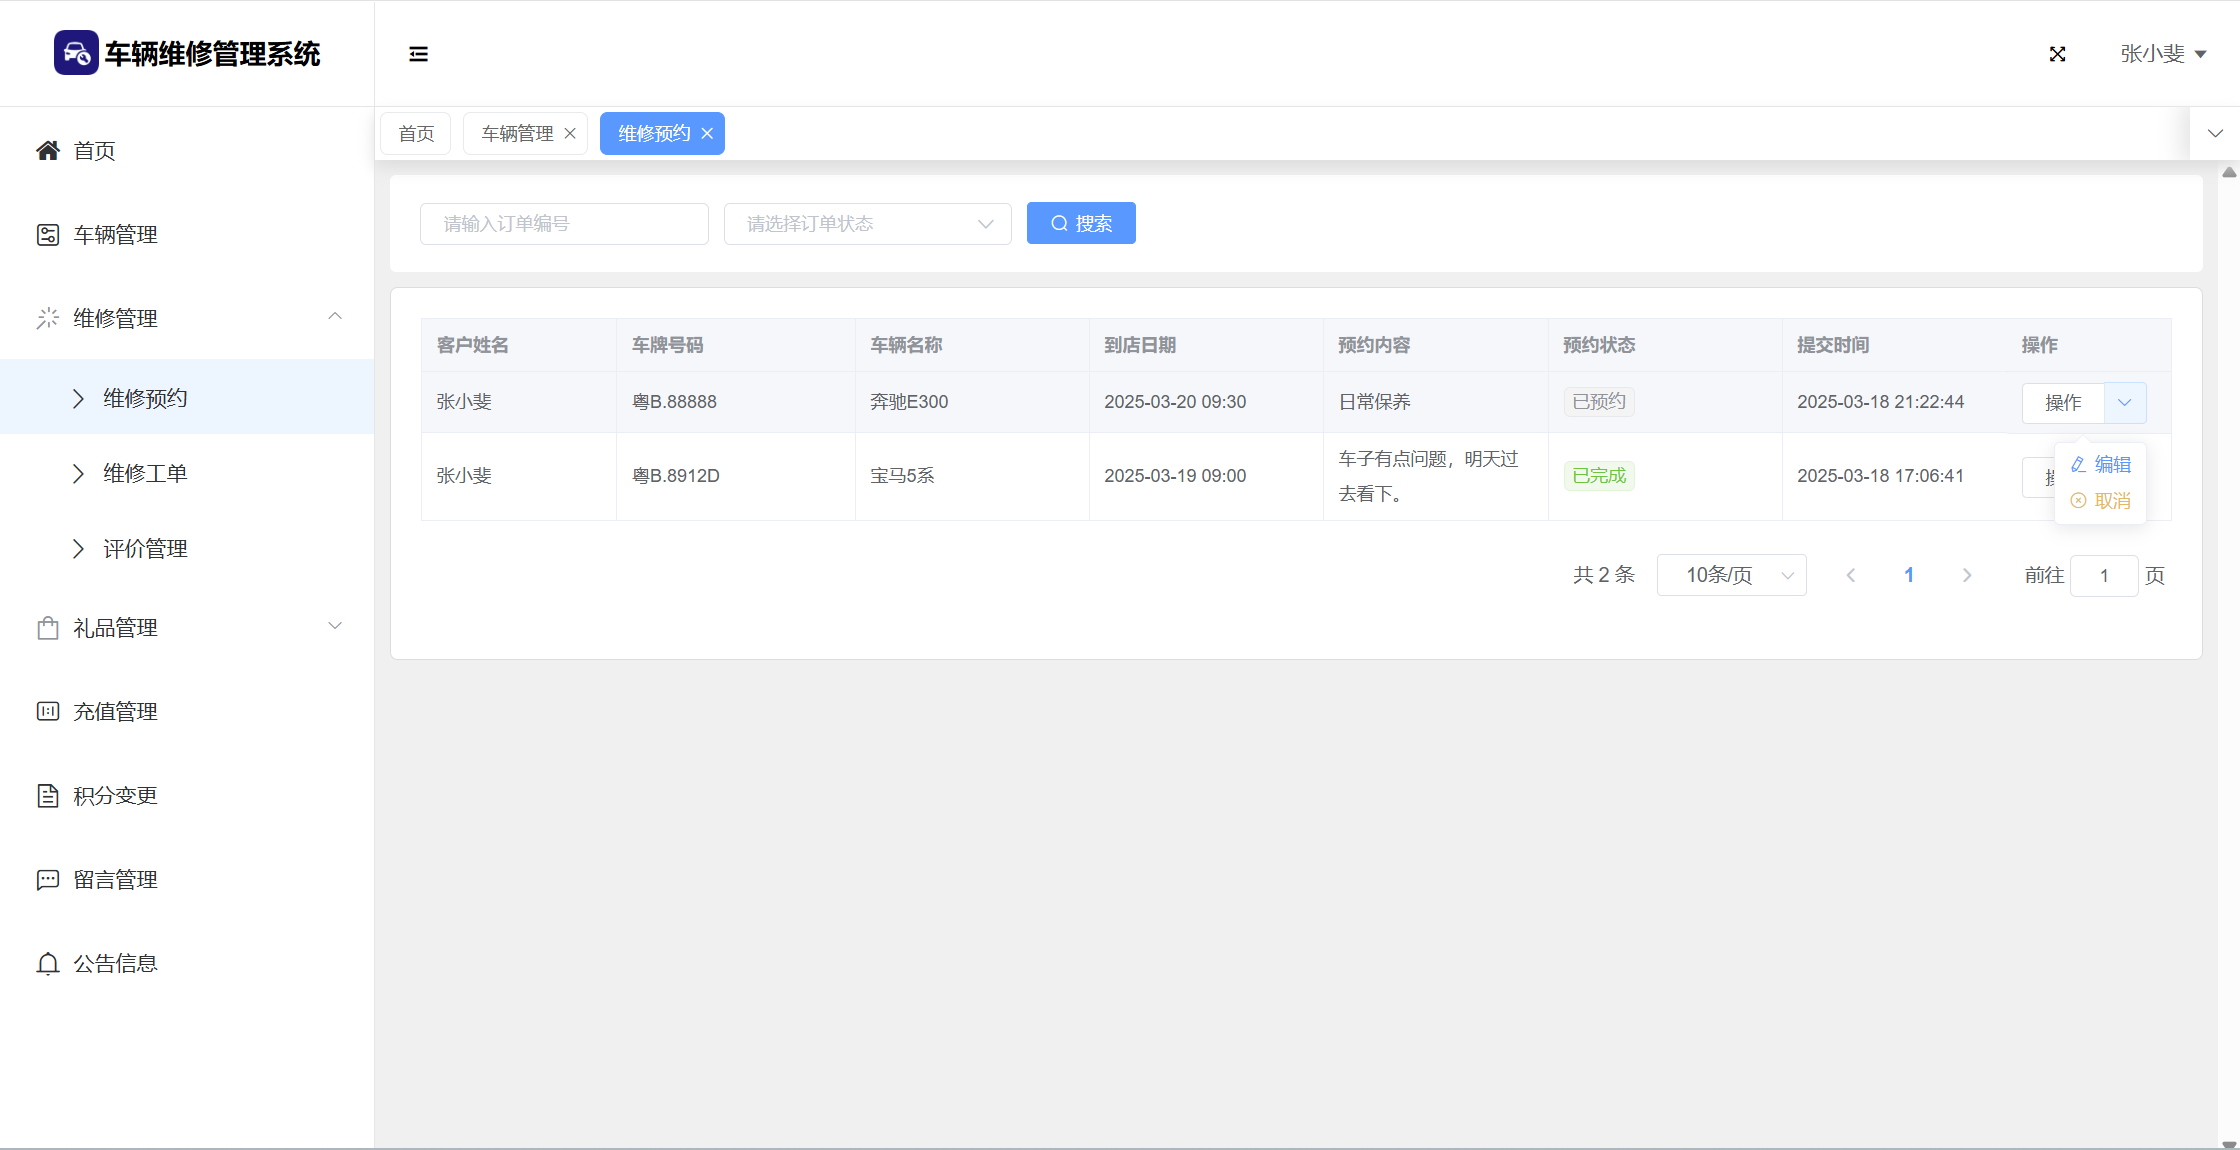Open the 张小斐 user menu
This screenshot has width=2240, height=1150.
[x=2162, y=54]
